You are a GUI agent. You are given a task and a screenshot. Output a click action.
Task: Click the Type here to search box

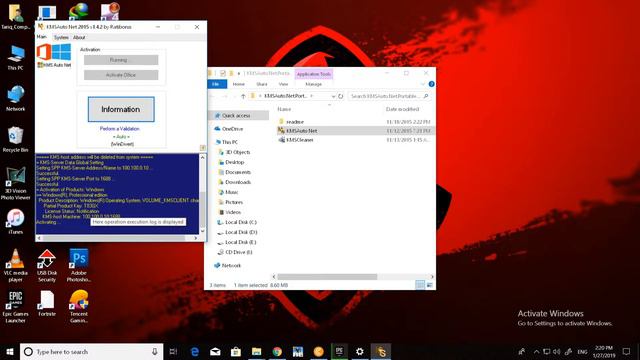(x=91, y=351)
